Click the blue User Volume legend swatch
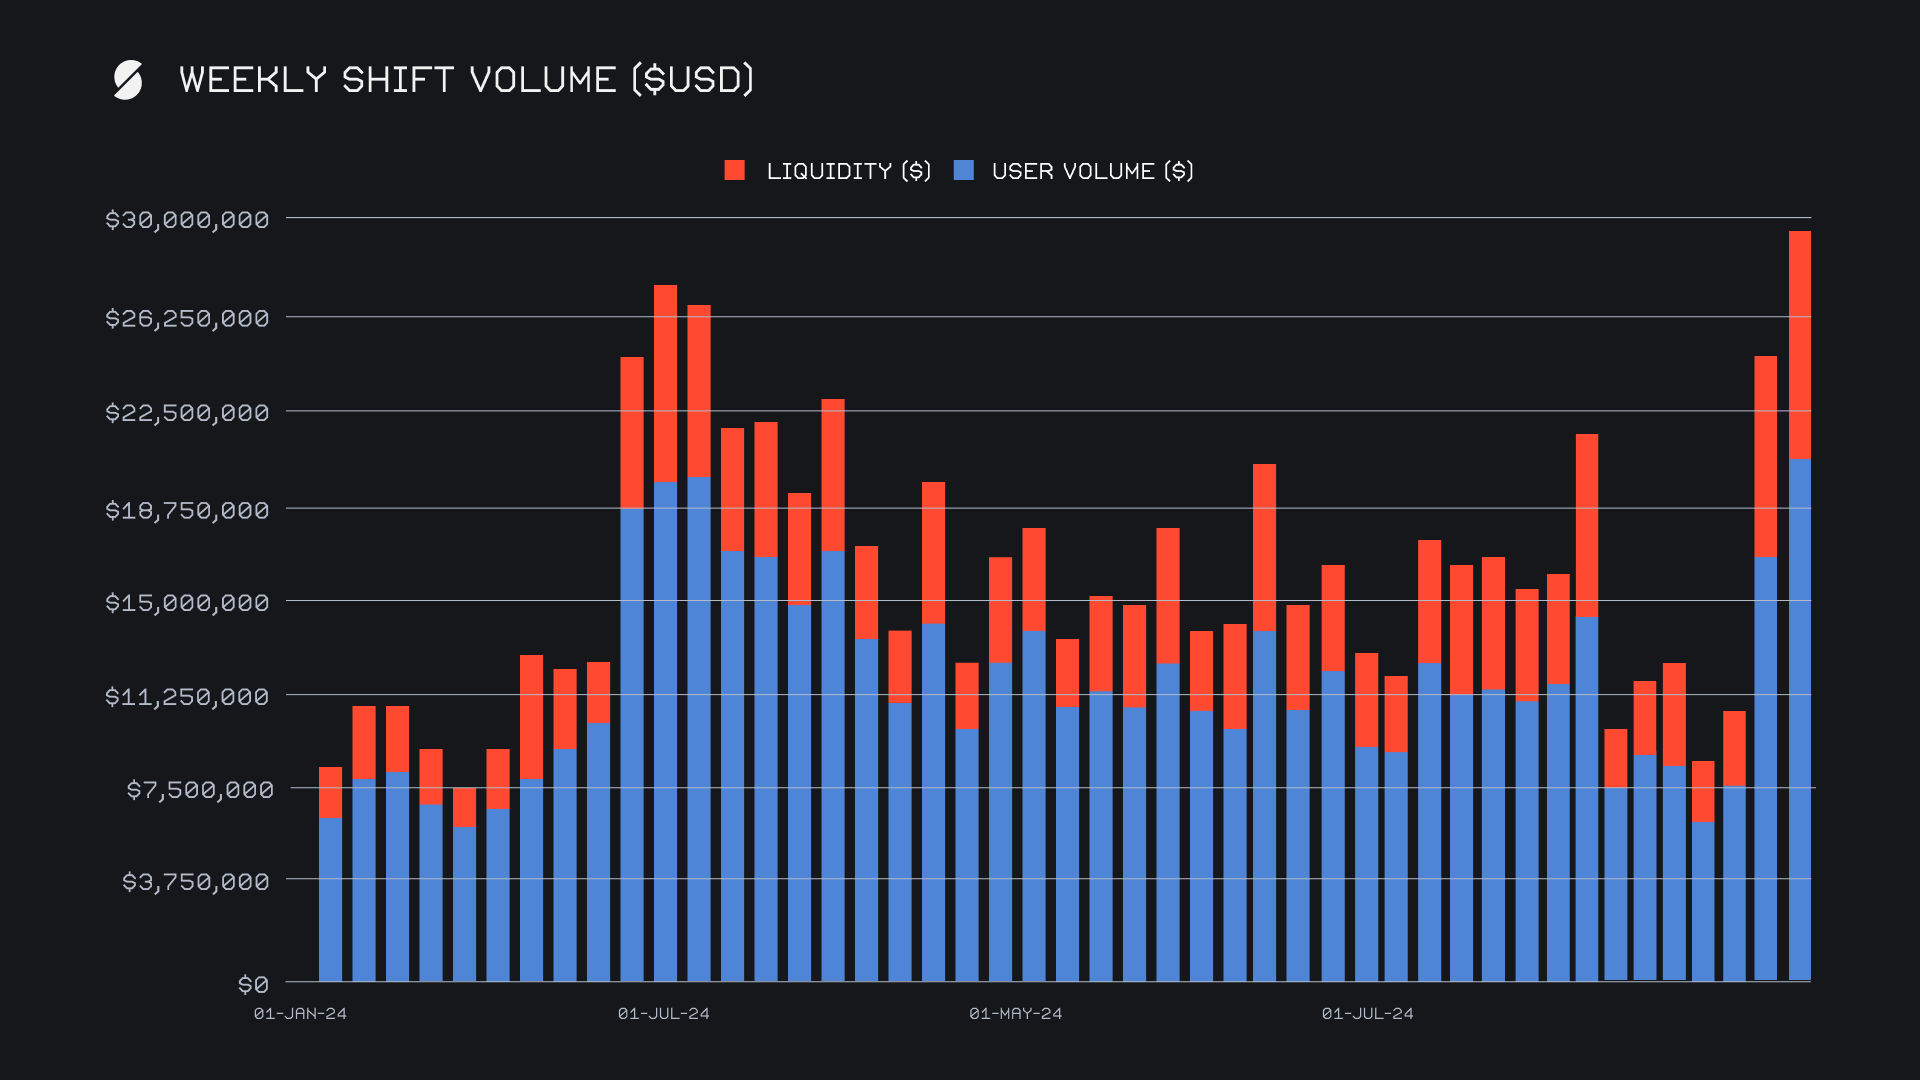 (964, 170)
